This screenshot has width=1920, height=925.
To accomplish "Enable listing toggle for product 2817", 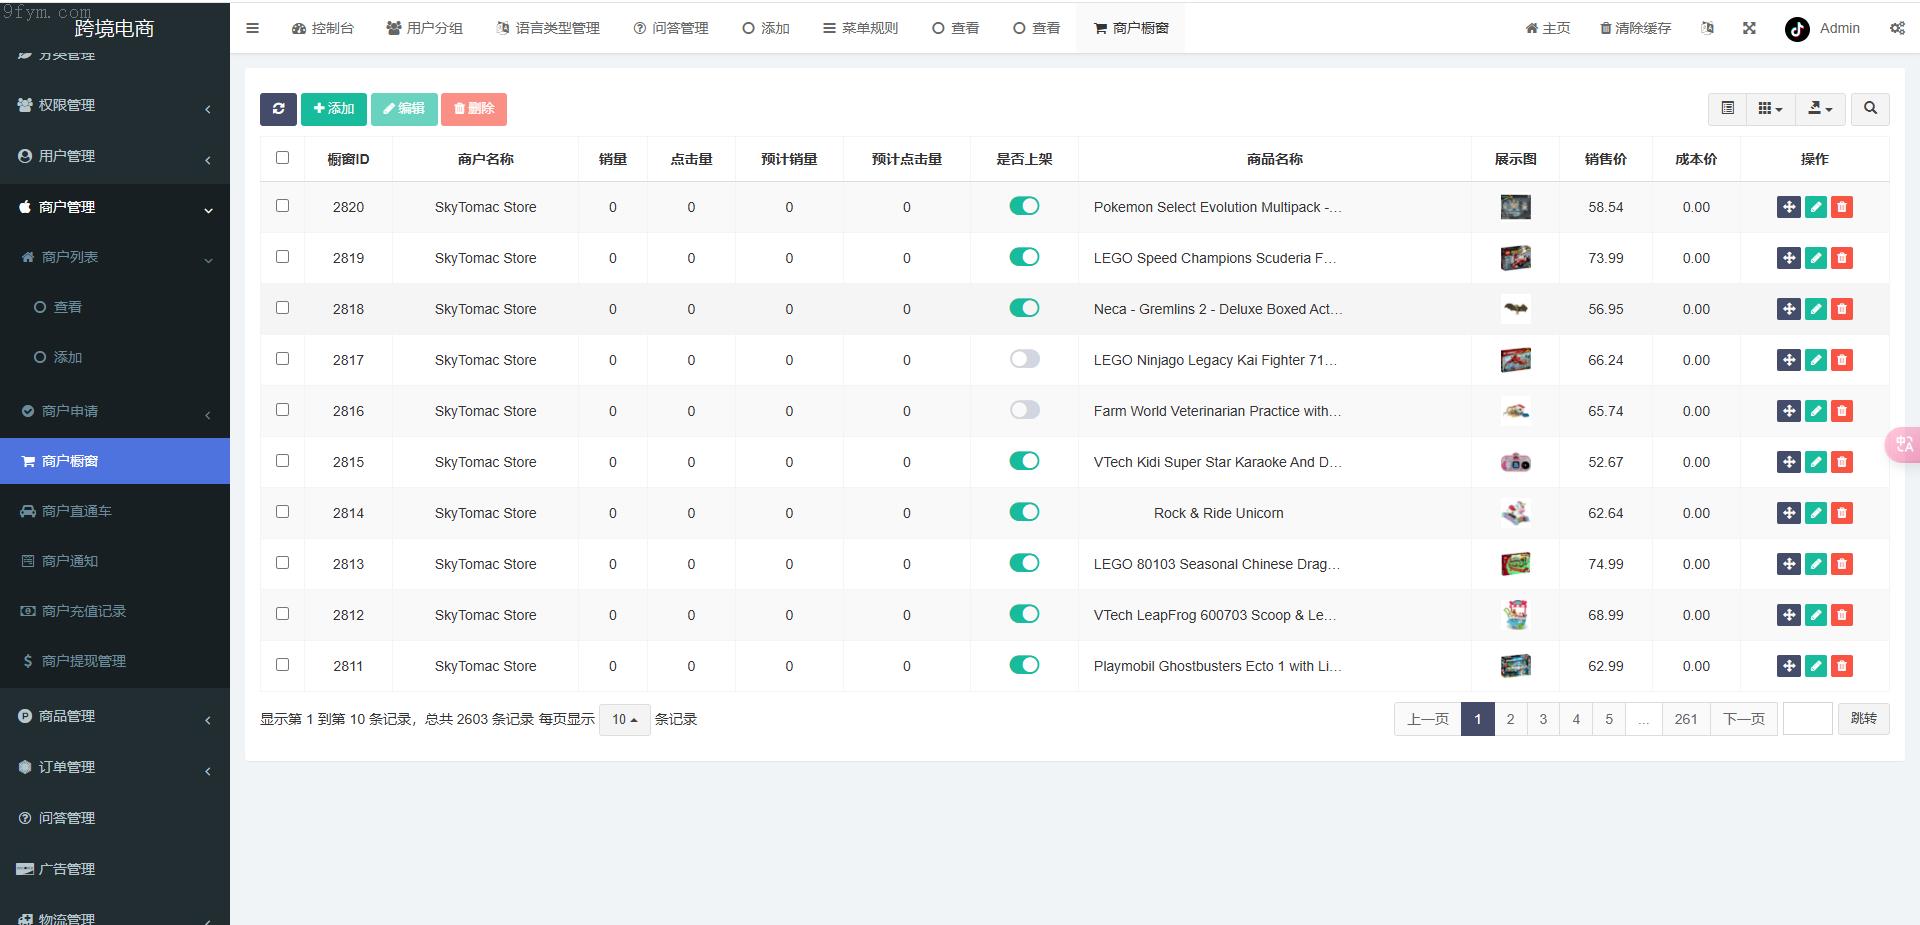I will (x=1024, y=359).
